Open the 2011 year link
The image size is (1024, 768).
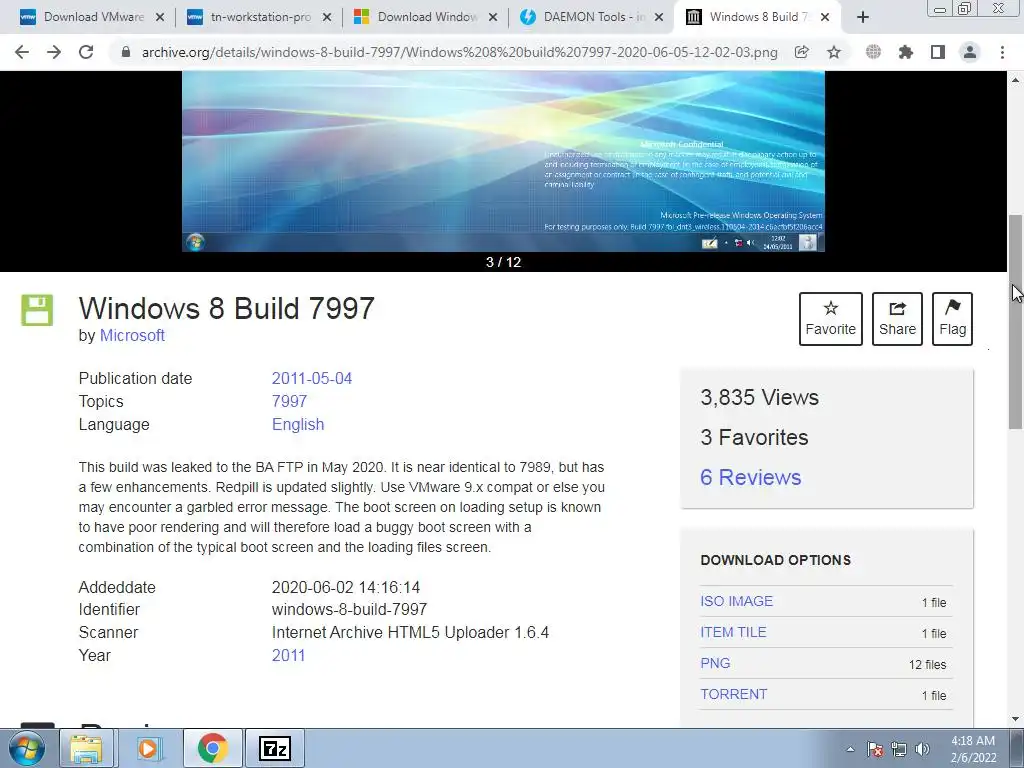tap(288, 656)
